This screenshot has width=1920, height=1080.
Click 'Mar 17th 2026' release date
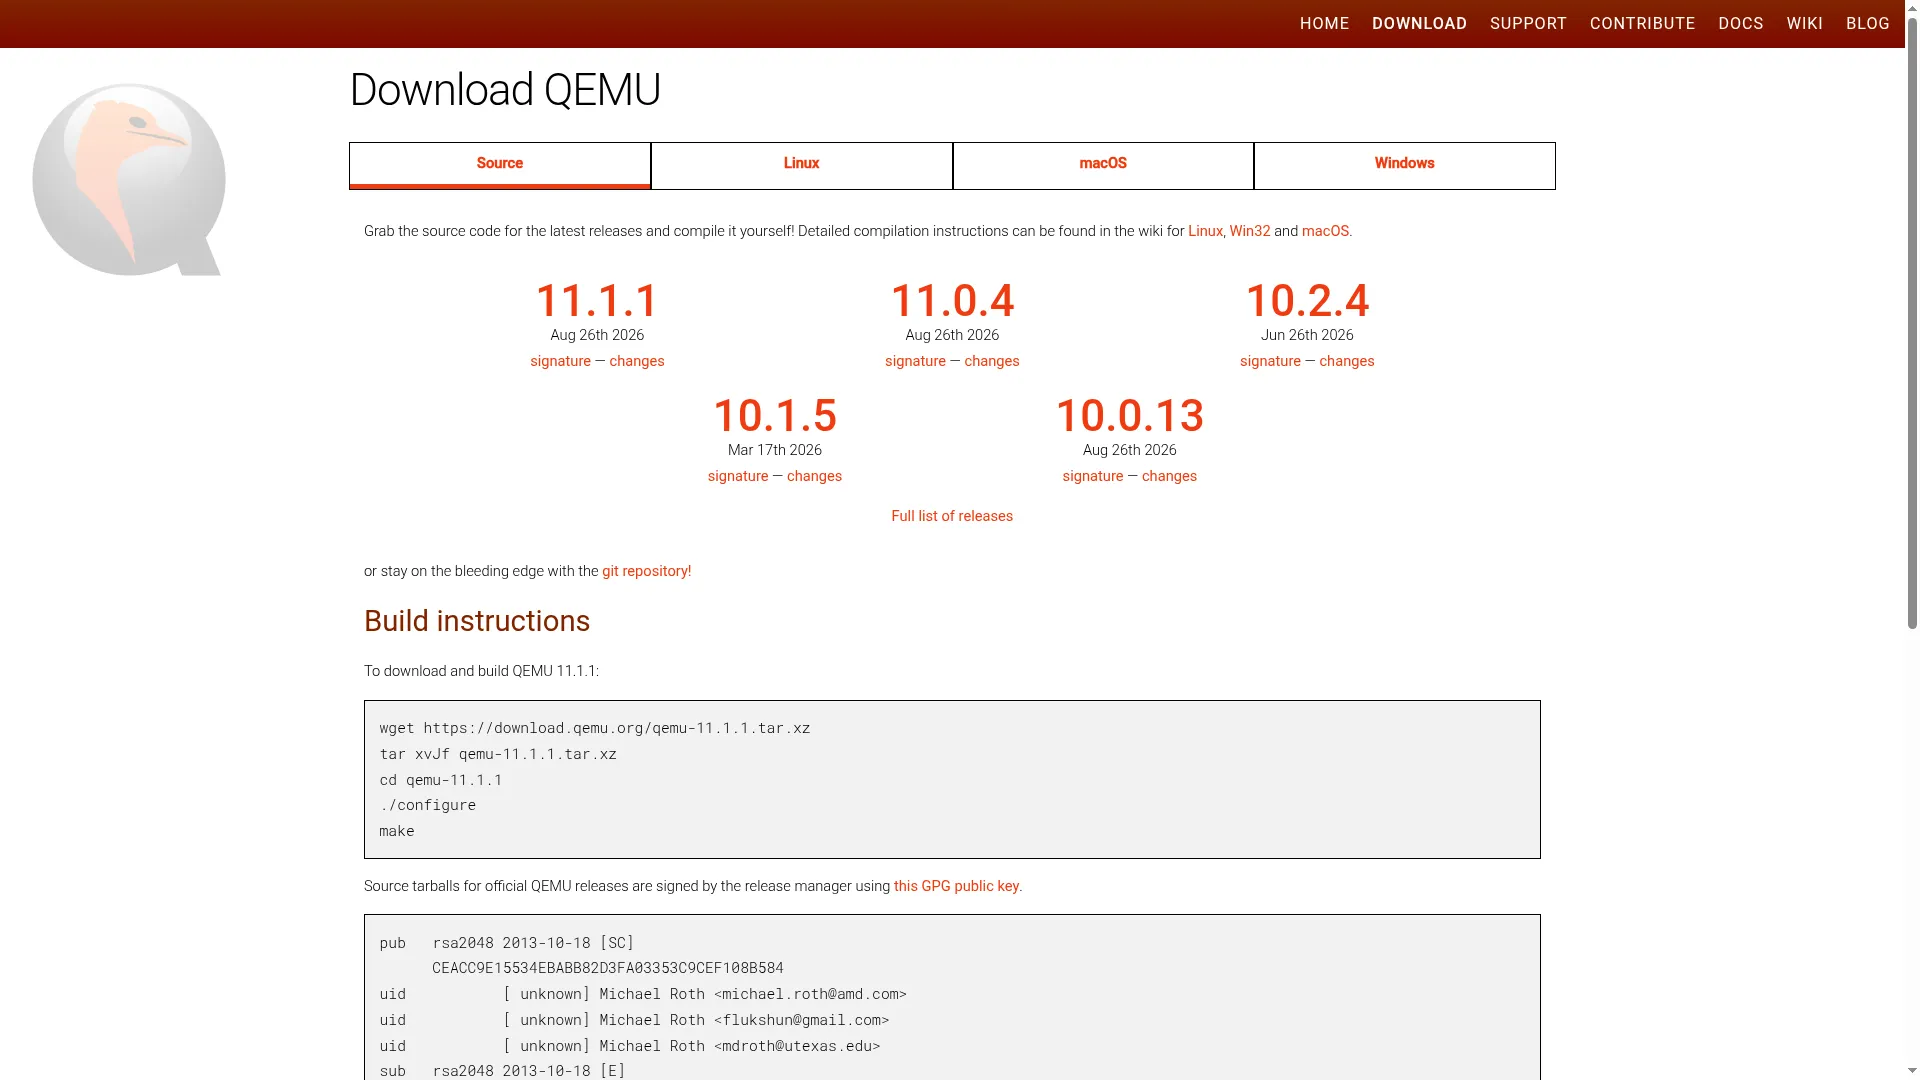pyautogui.click(x=775, y=450)
